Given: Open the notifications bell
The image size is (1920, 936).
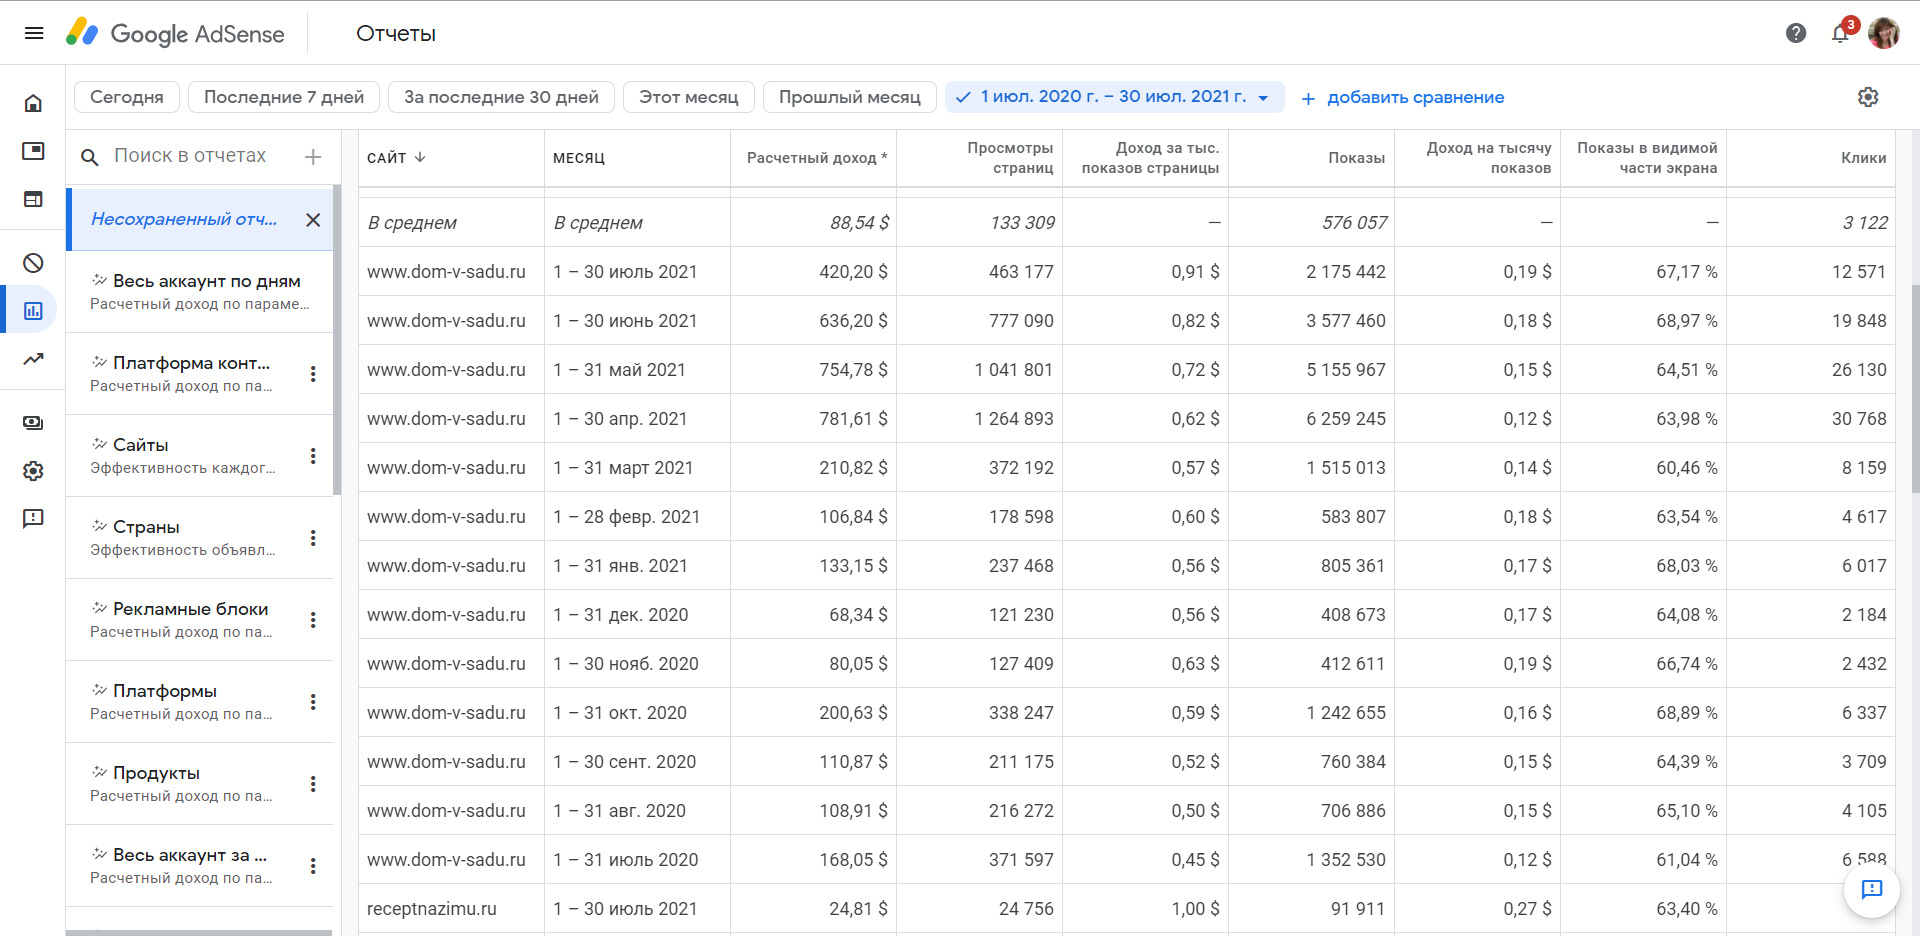Looking at the screenshot, I should 1840,33.
